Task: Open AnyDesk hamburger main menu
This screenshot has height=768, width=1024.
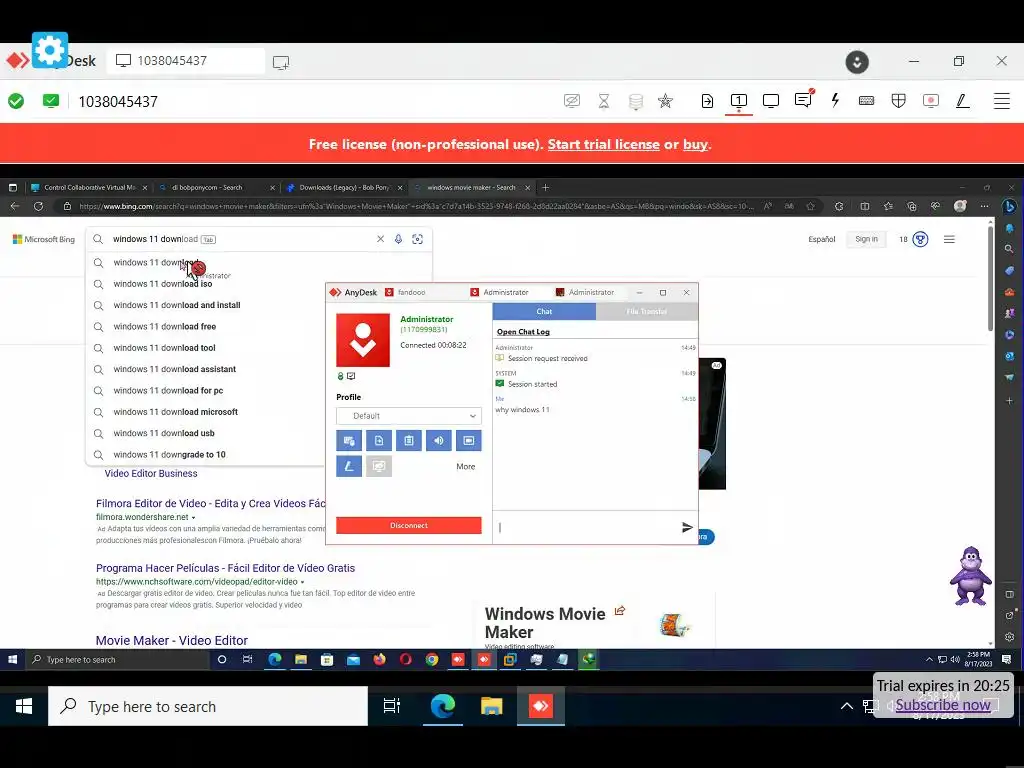Action: [1002, 101]
